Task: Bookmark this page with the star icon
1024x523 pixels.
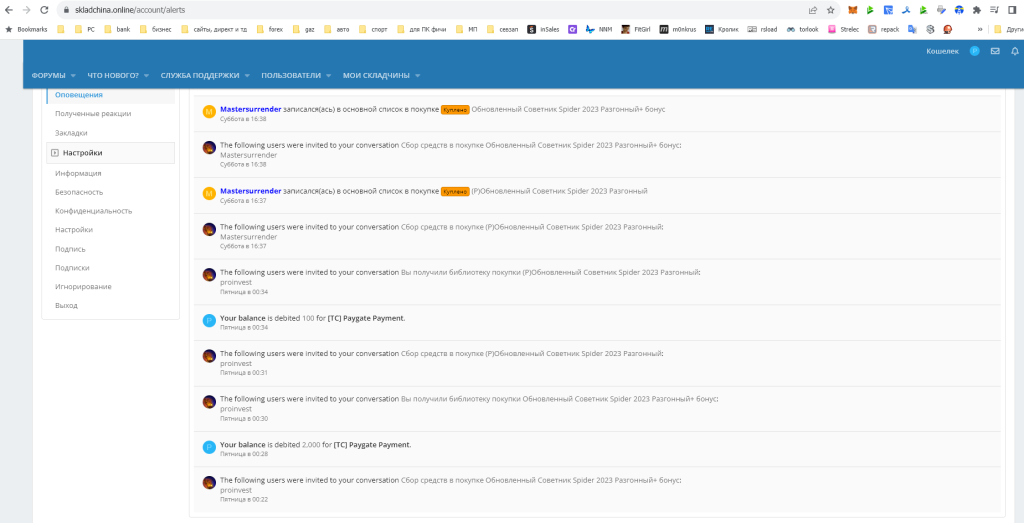Action: click(831, 10)
